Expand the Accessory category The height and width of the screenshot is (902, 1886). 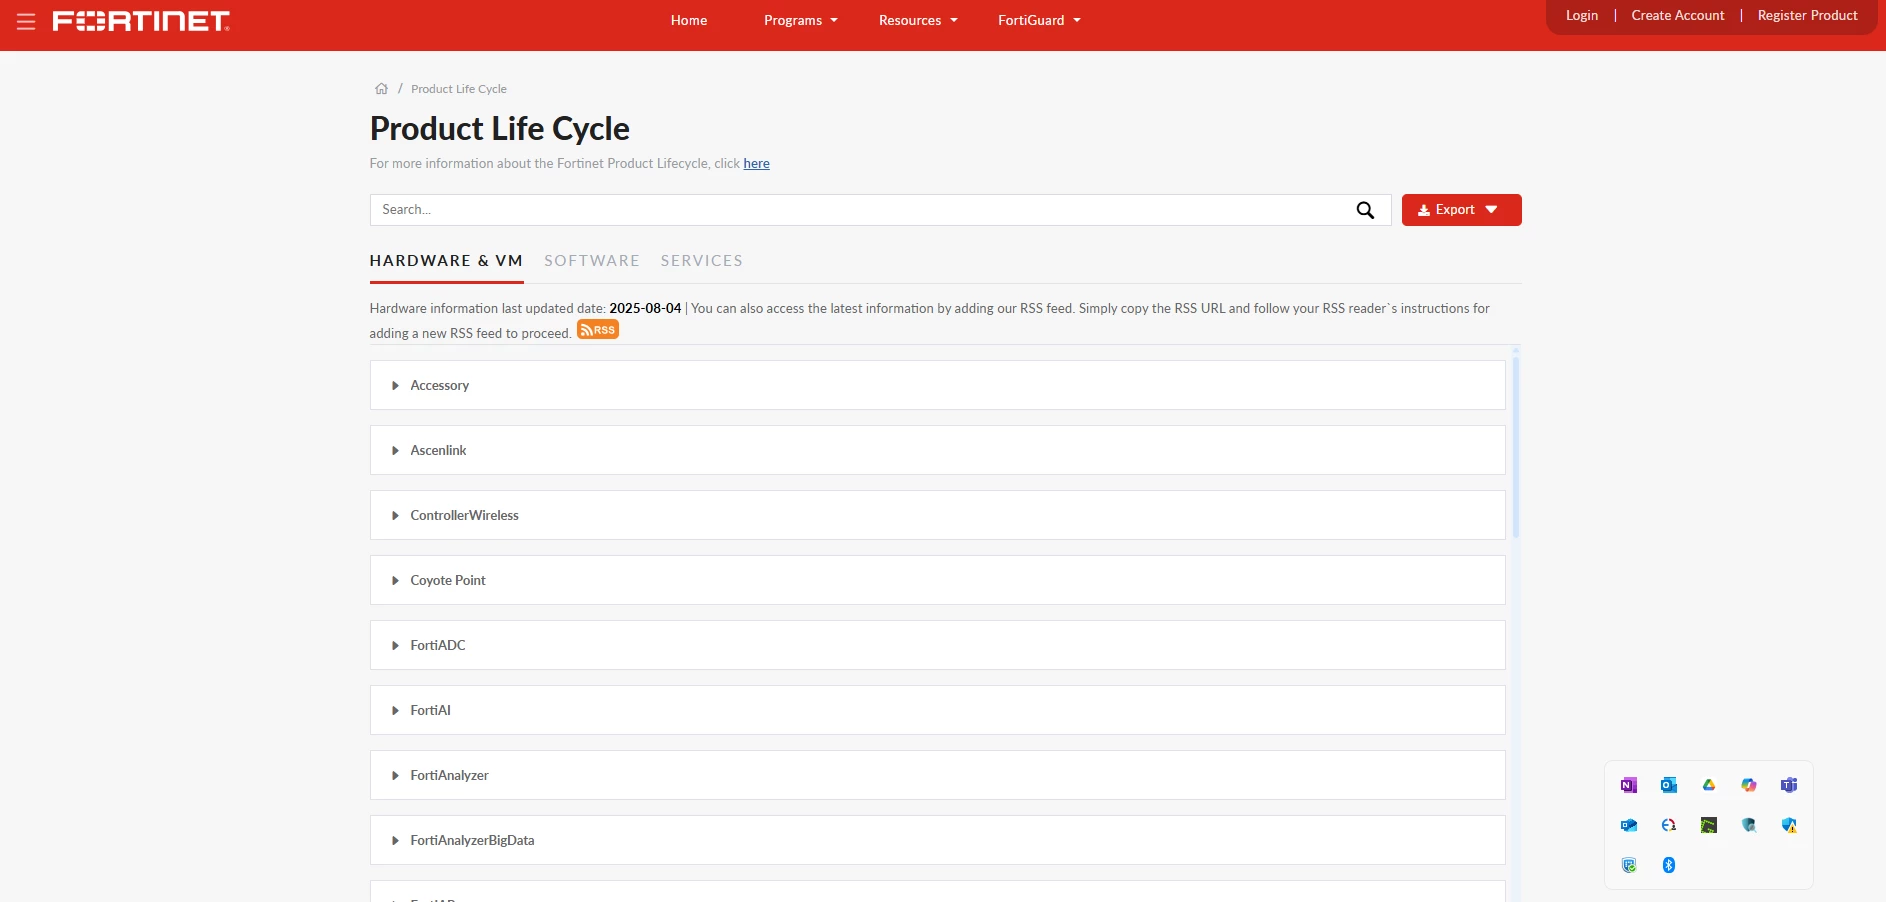pos(937,385)
